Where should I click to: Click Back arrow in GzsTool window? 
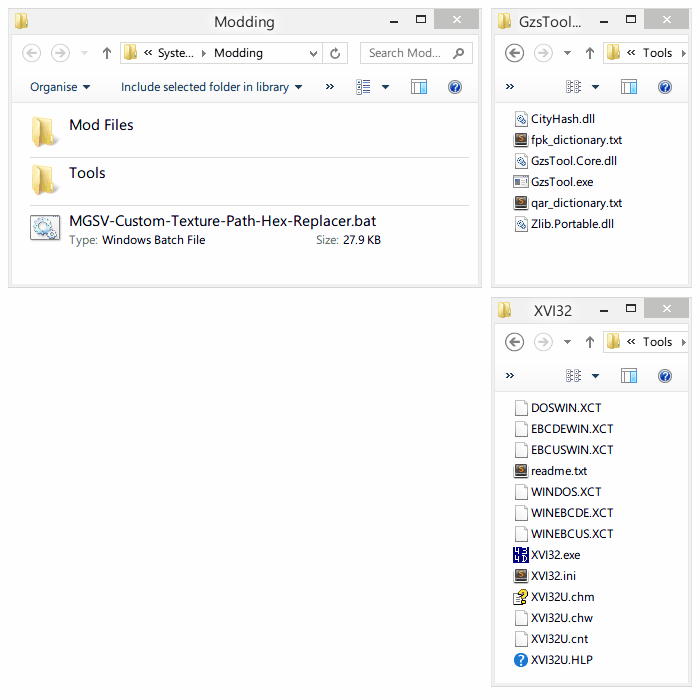pos(514,54)
